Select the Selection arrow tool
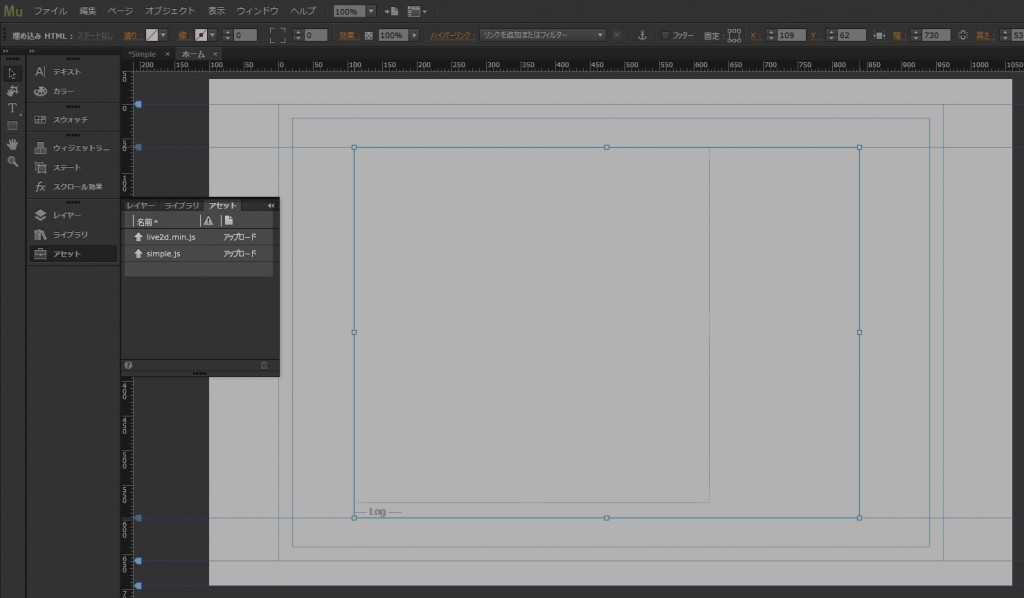 [x=12, y=74]
